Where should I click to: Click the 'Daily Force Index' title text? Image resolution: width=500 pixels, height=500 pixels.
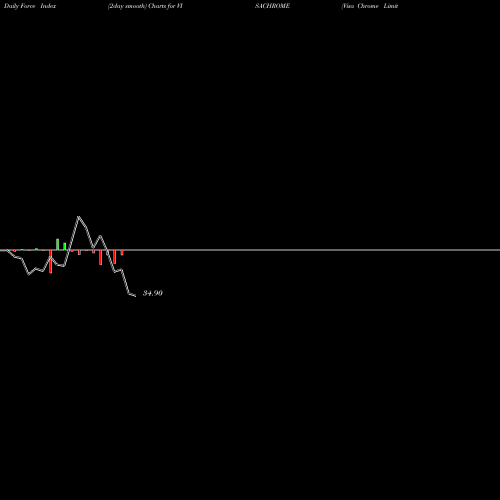(30, 6)
